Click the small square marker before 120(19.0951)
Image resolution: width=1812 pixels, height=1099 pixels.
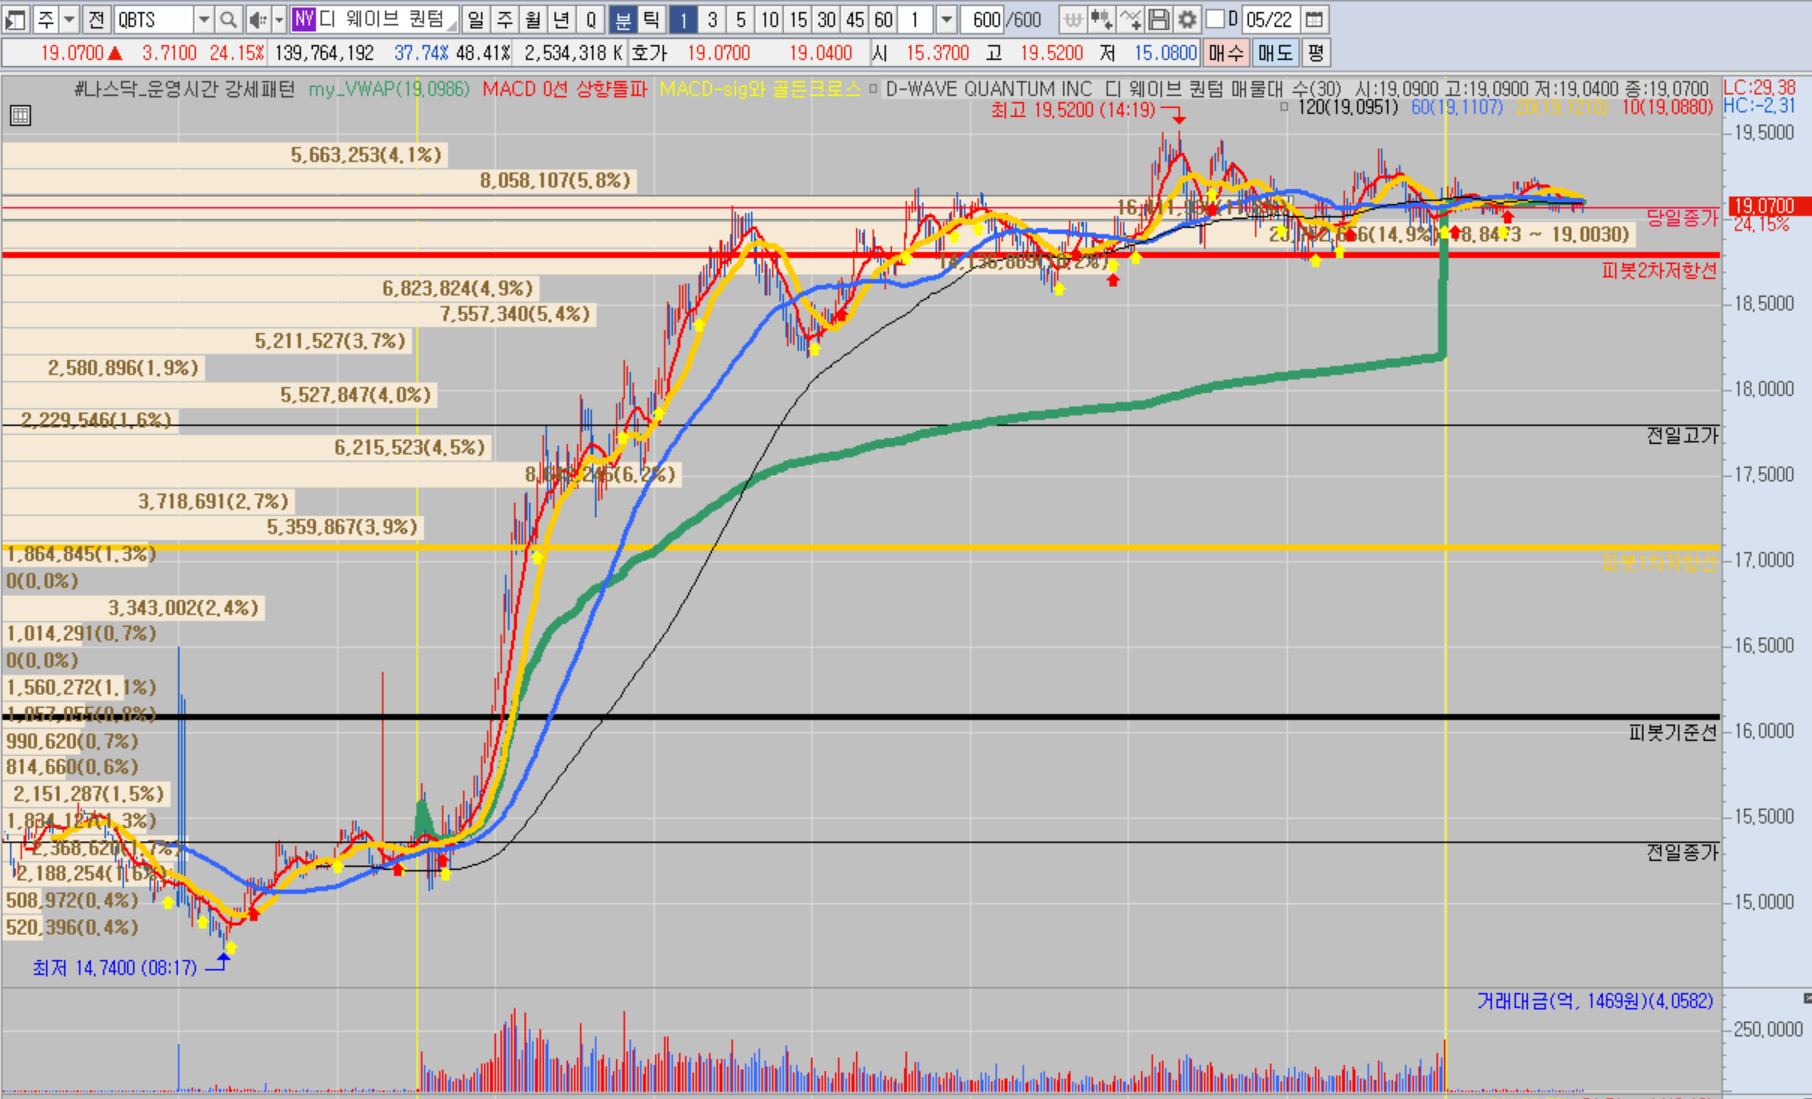1285,107
